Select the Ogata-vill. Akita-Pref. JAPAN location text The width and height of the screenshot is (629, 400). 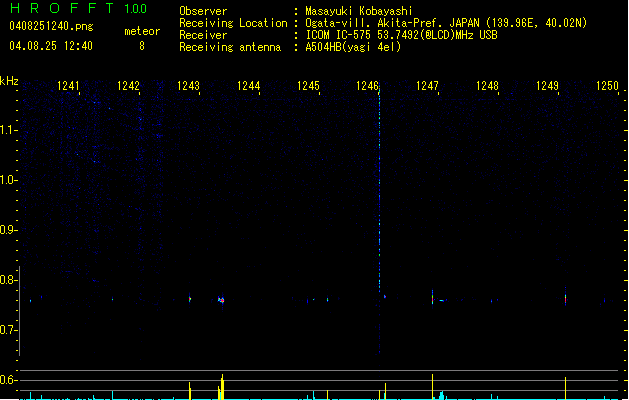[446, 23]
